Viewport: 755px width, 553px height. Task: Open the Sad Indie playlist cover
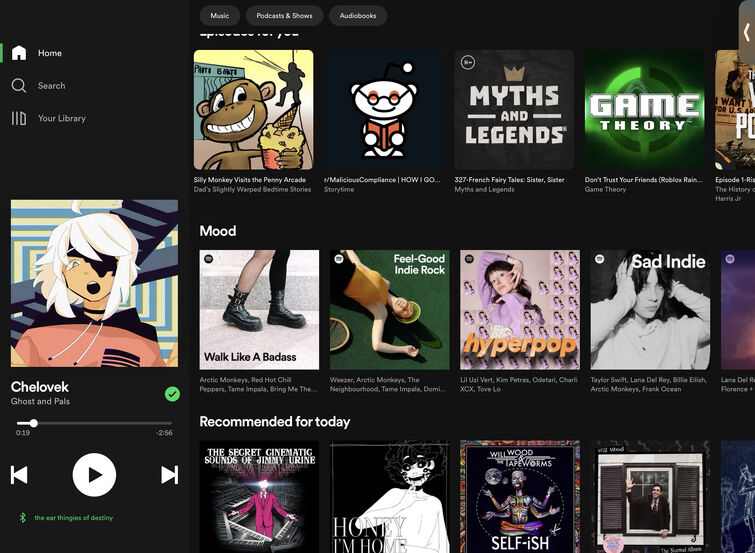651,310
